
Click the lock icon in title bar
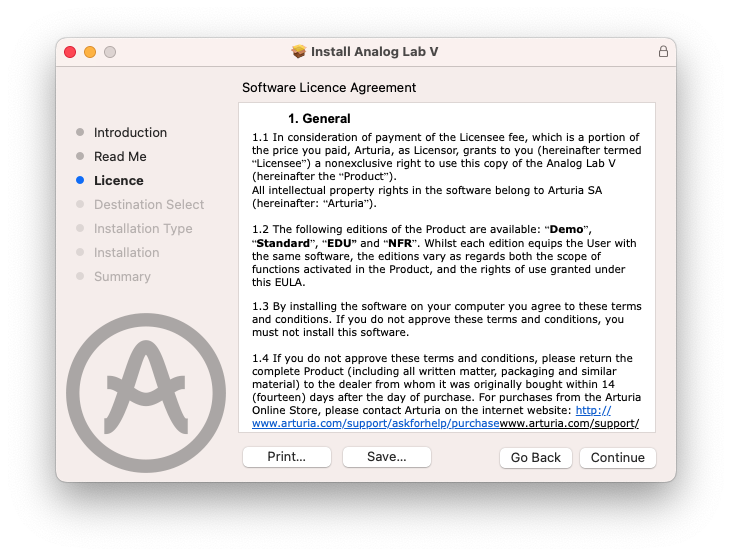(x=663, y=51)
